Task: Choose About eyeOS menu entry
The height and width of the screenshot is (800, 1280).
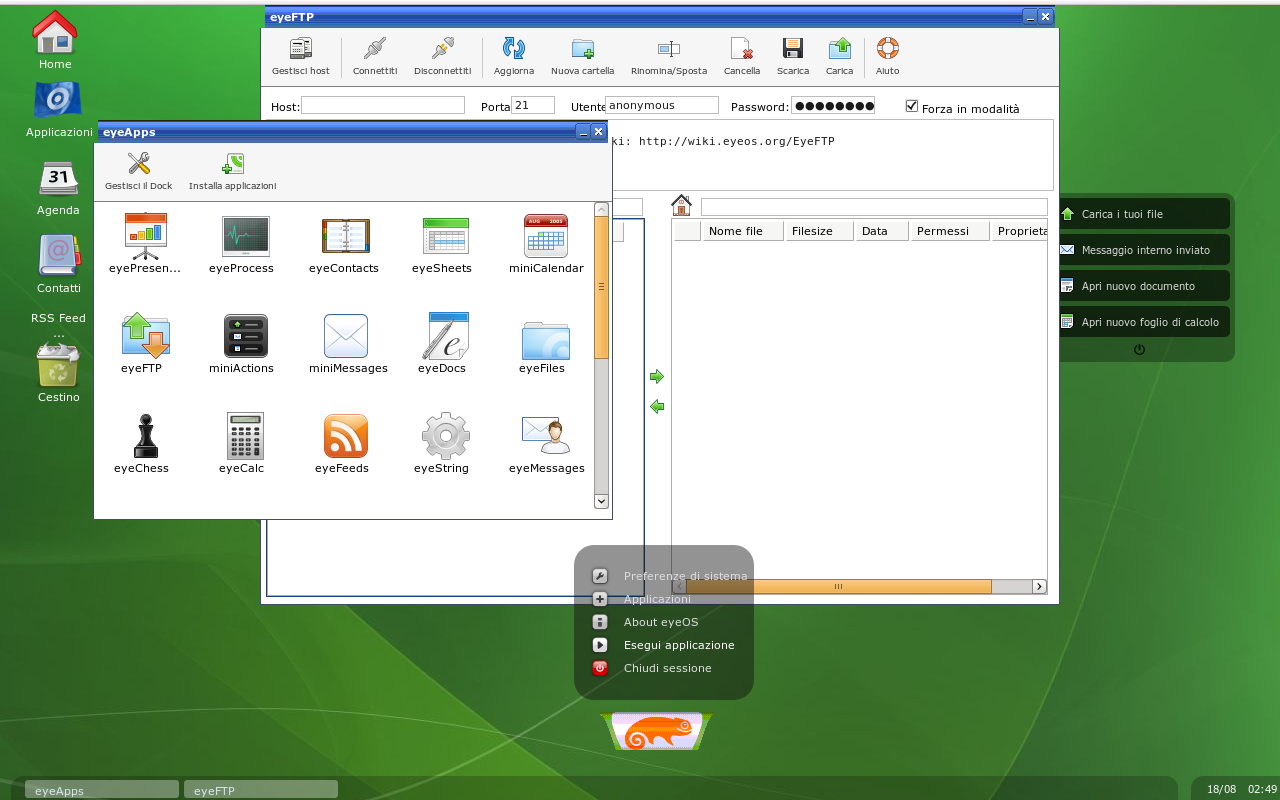Action: point(661,622)
